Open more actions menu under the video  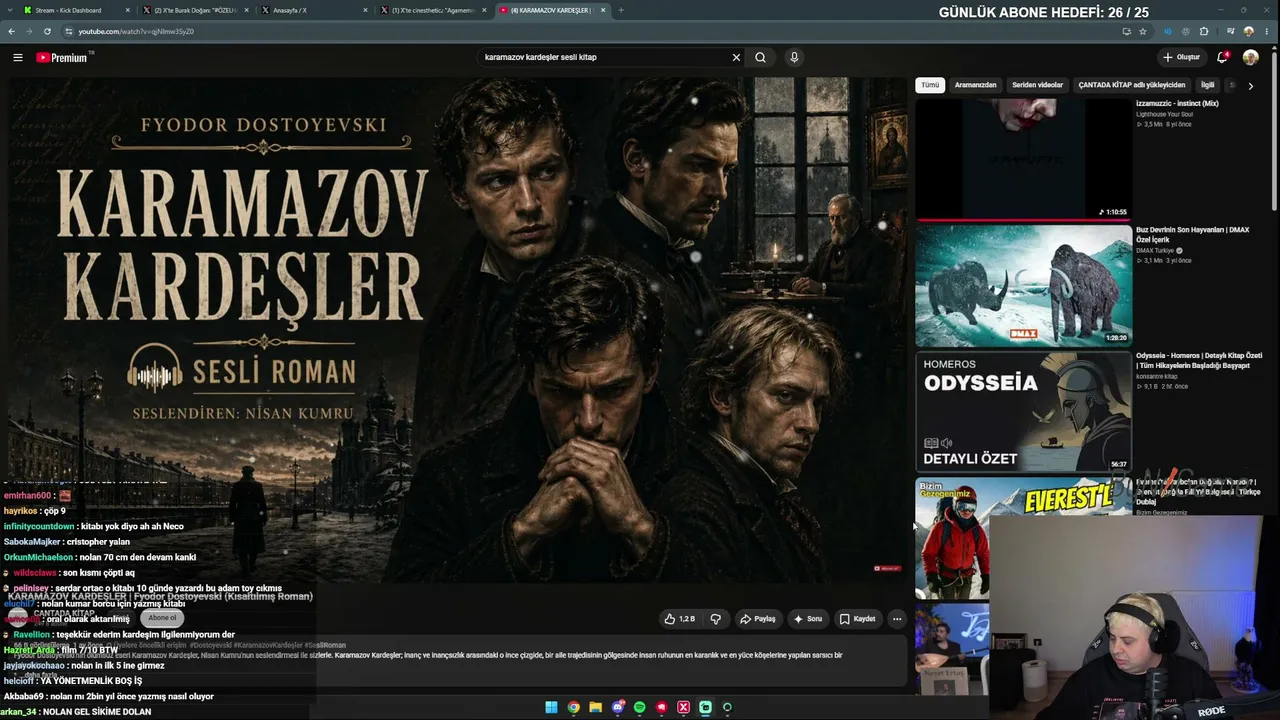[x=897, y=619]
